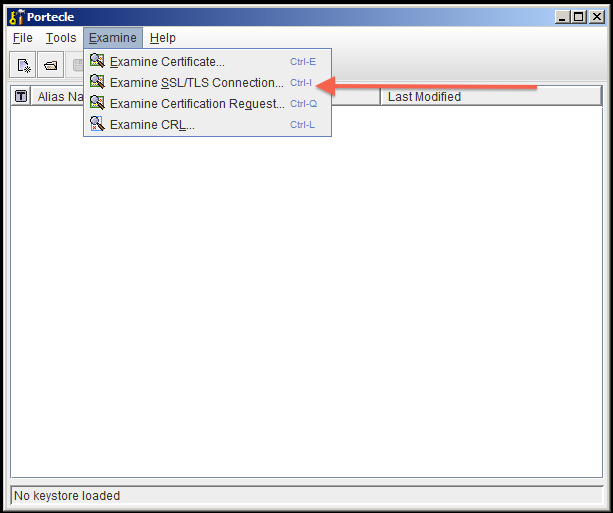The width and height of the screenshot is (613, 513).
Task: Open the File menu
Action: tap(22, 38)
